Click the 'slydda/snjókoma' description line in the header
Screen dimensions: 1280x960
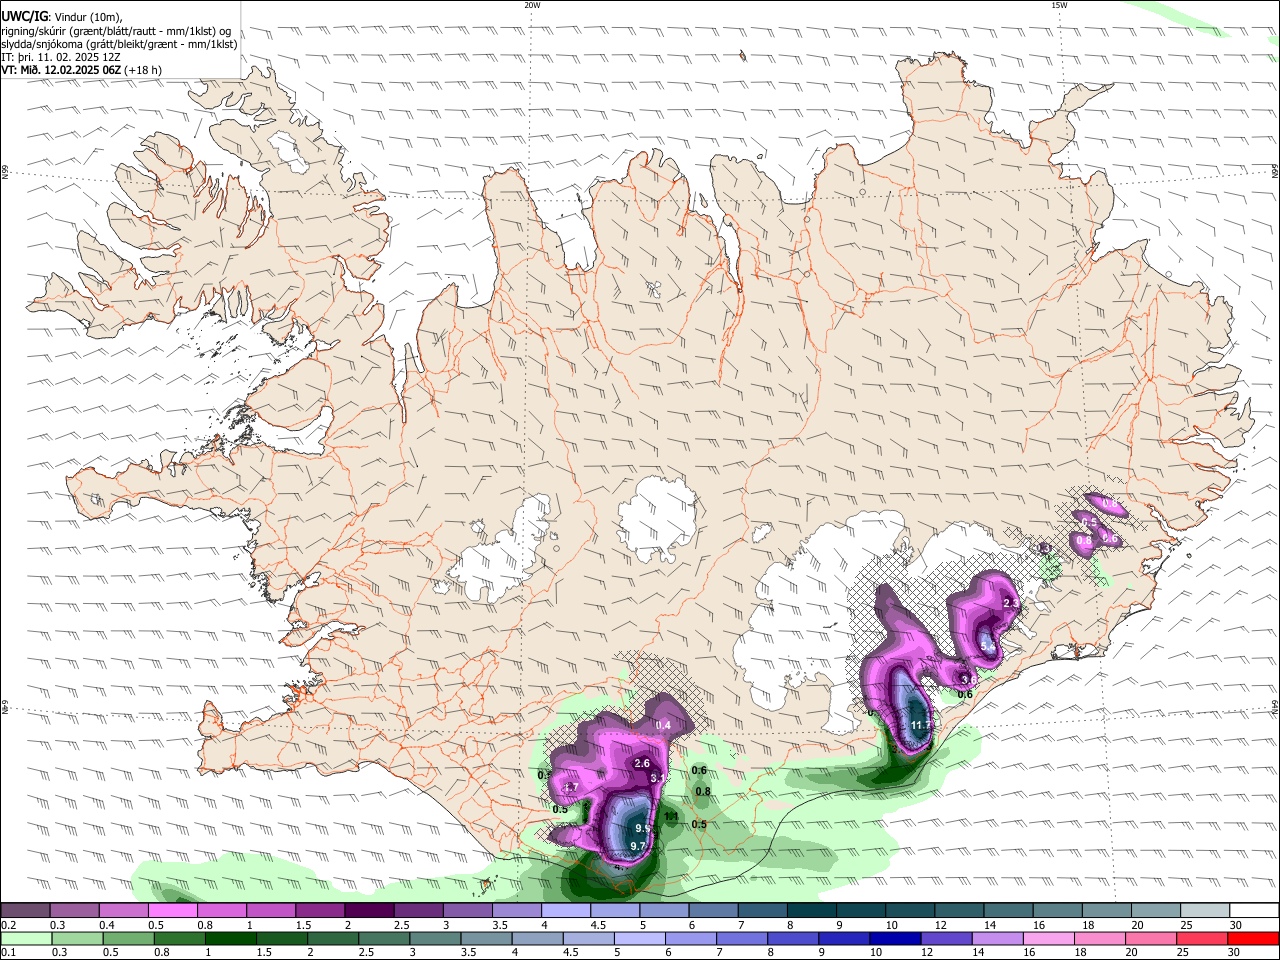[119, 44]
